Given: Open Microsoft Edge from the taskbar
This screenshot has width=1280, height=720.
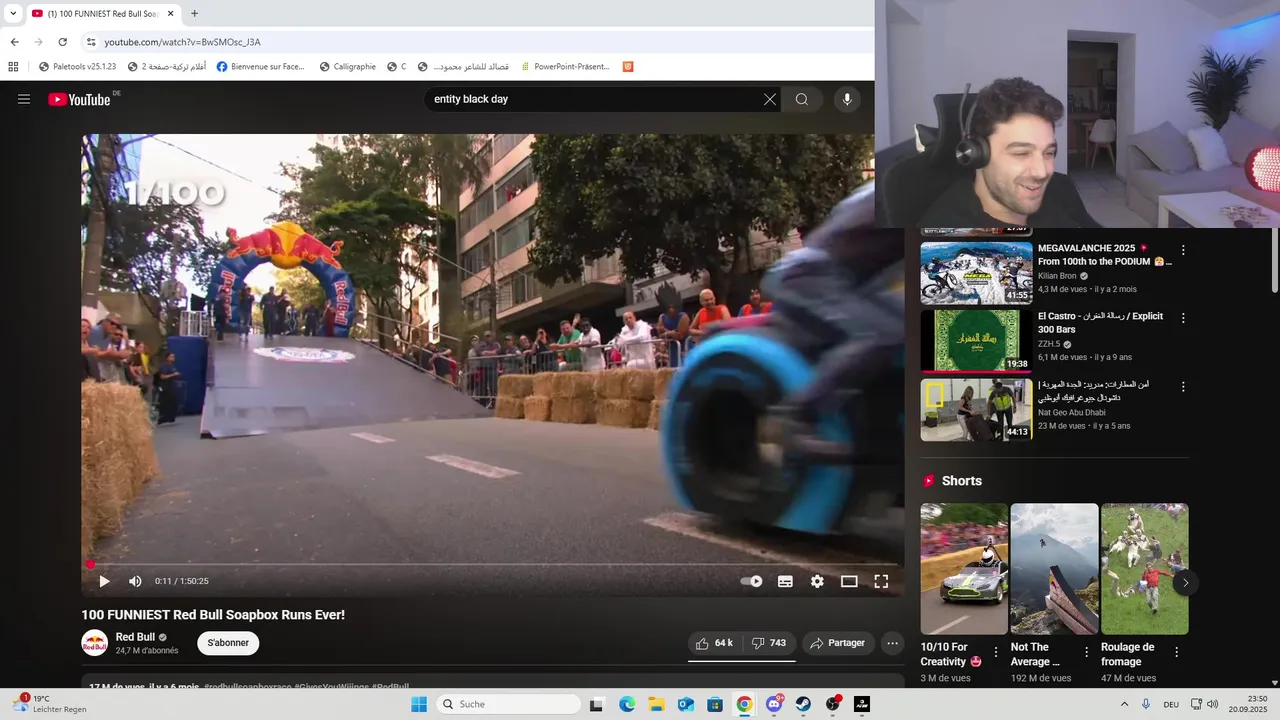Looking at the screenshot, I should coord(627,704).
